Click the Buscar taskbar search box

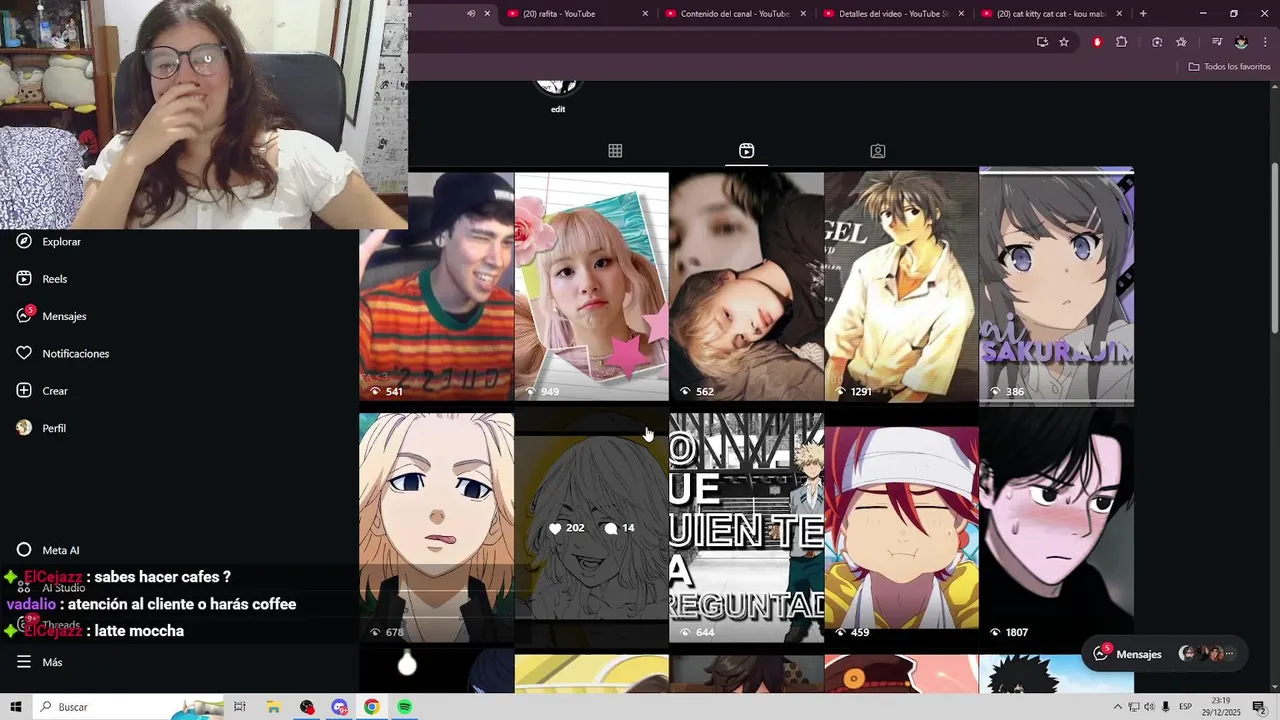(x=128, y=707)
